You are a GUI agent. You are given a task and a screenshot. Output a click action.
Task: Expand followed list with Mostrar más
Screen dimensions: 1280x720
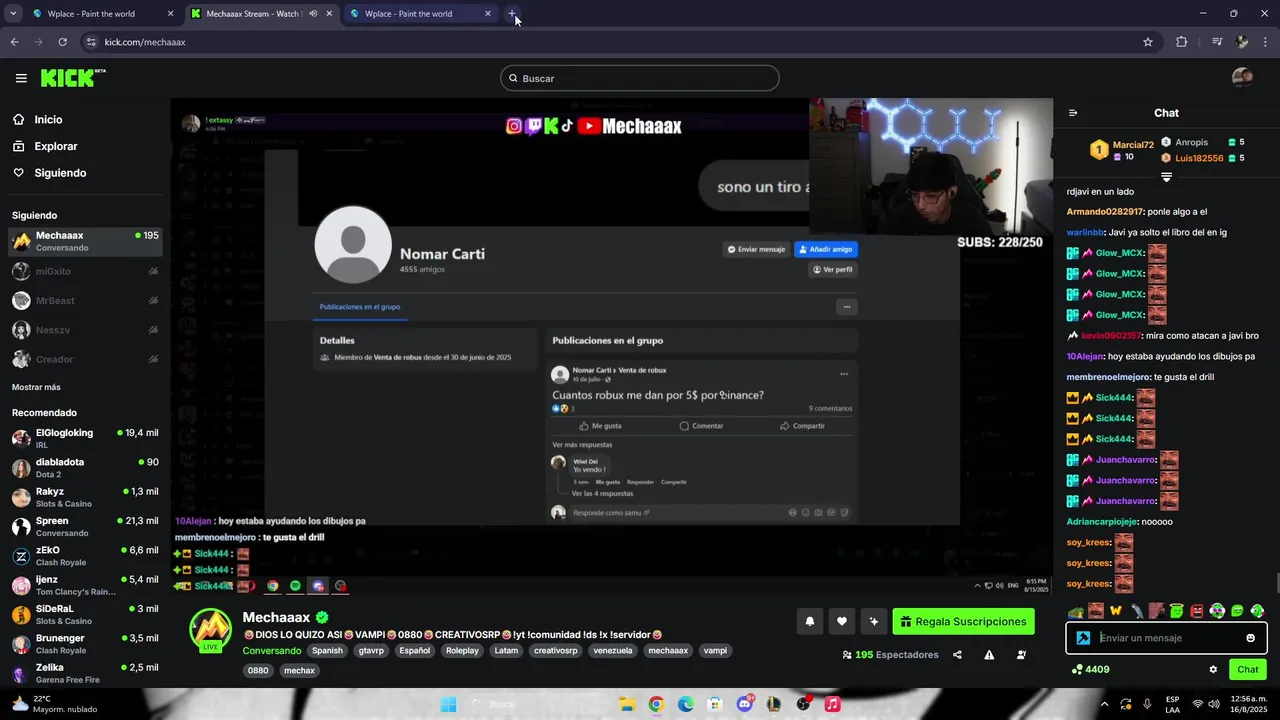click(36, 387)
